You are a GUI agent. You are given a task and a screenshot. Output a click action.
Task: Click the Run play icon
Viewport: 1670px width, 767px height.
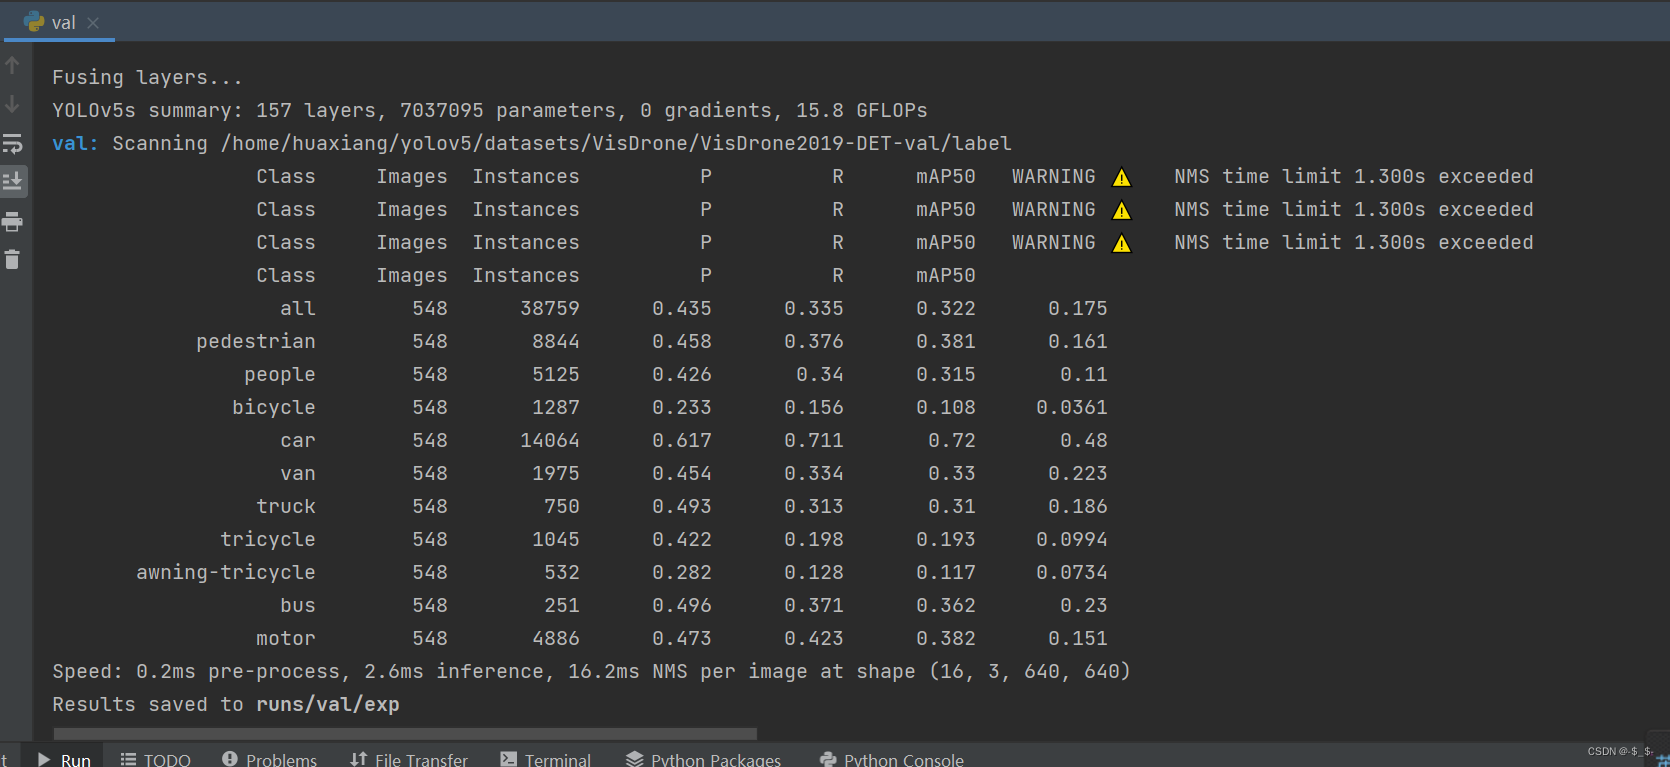[44, 759]
